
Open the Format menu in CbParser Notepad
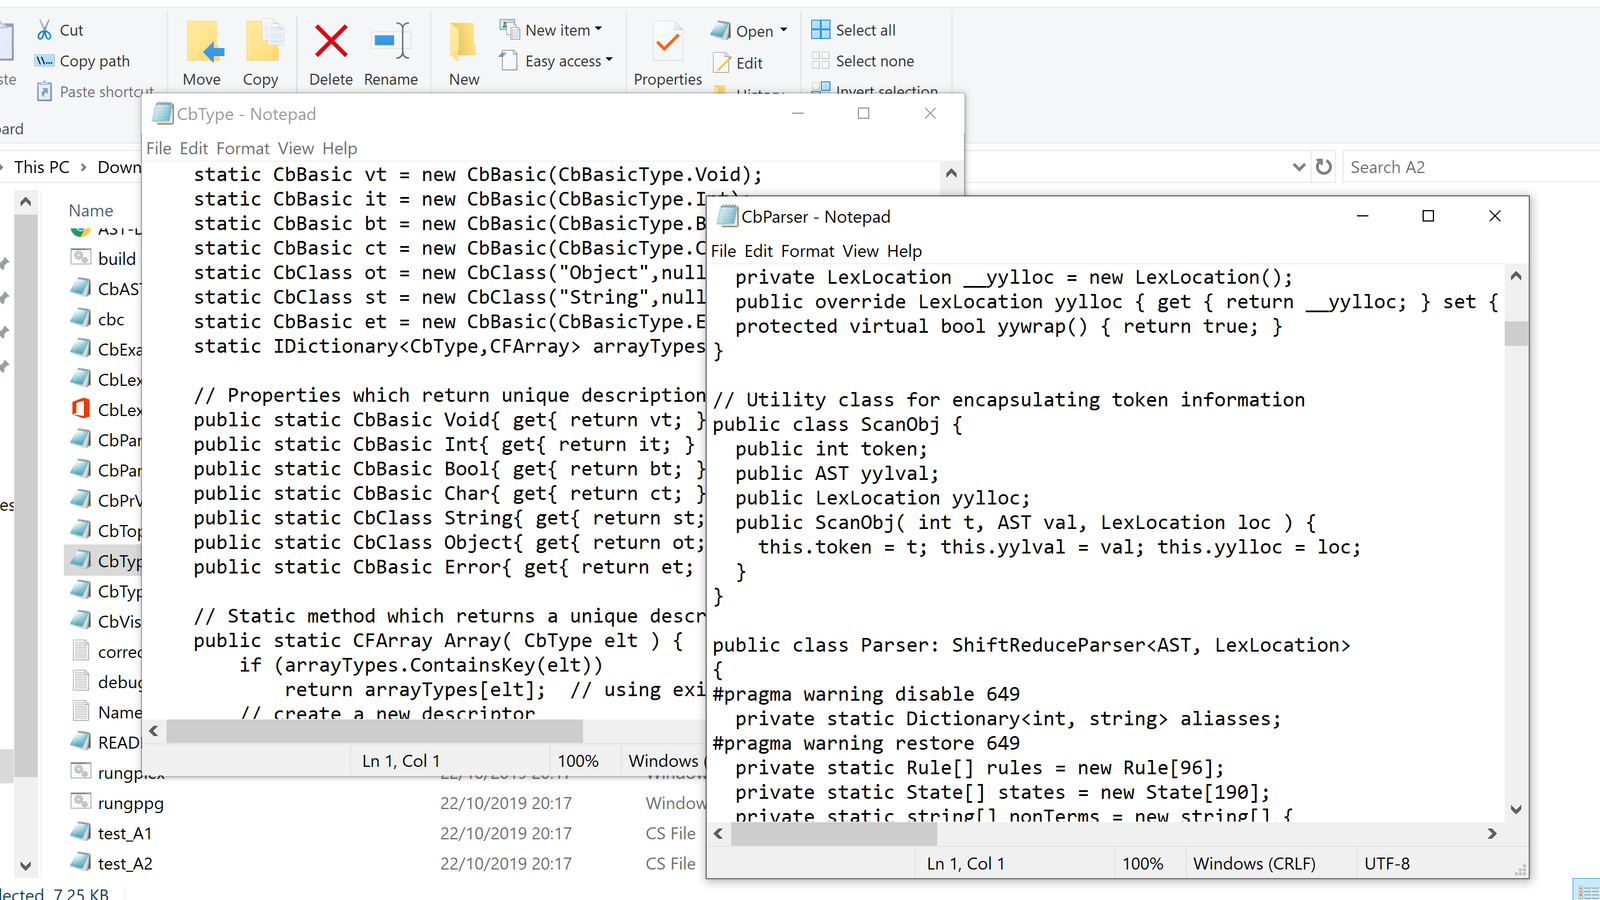point(808,251)
